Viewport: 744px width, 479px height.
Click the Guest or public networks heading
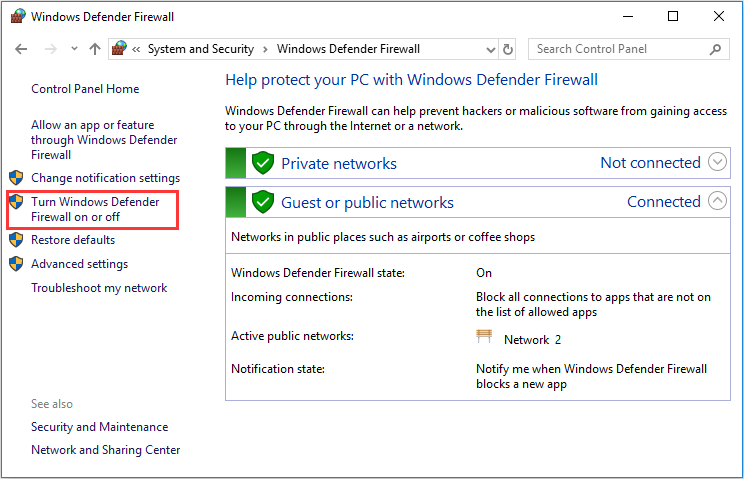[x=367, y=203]
